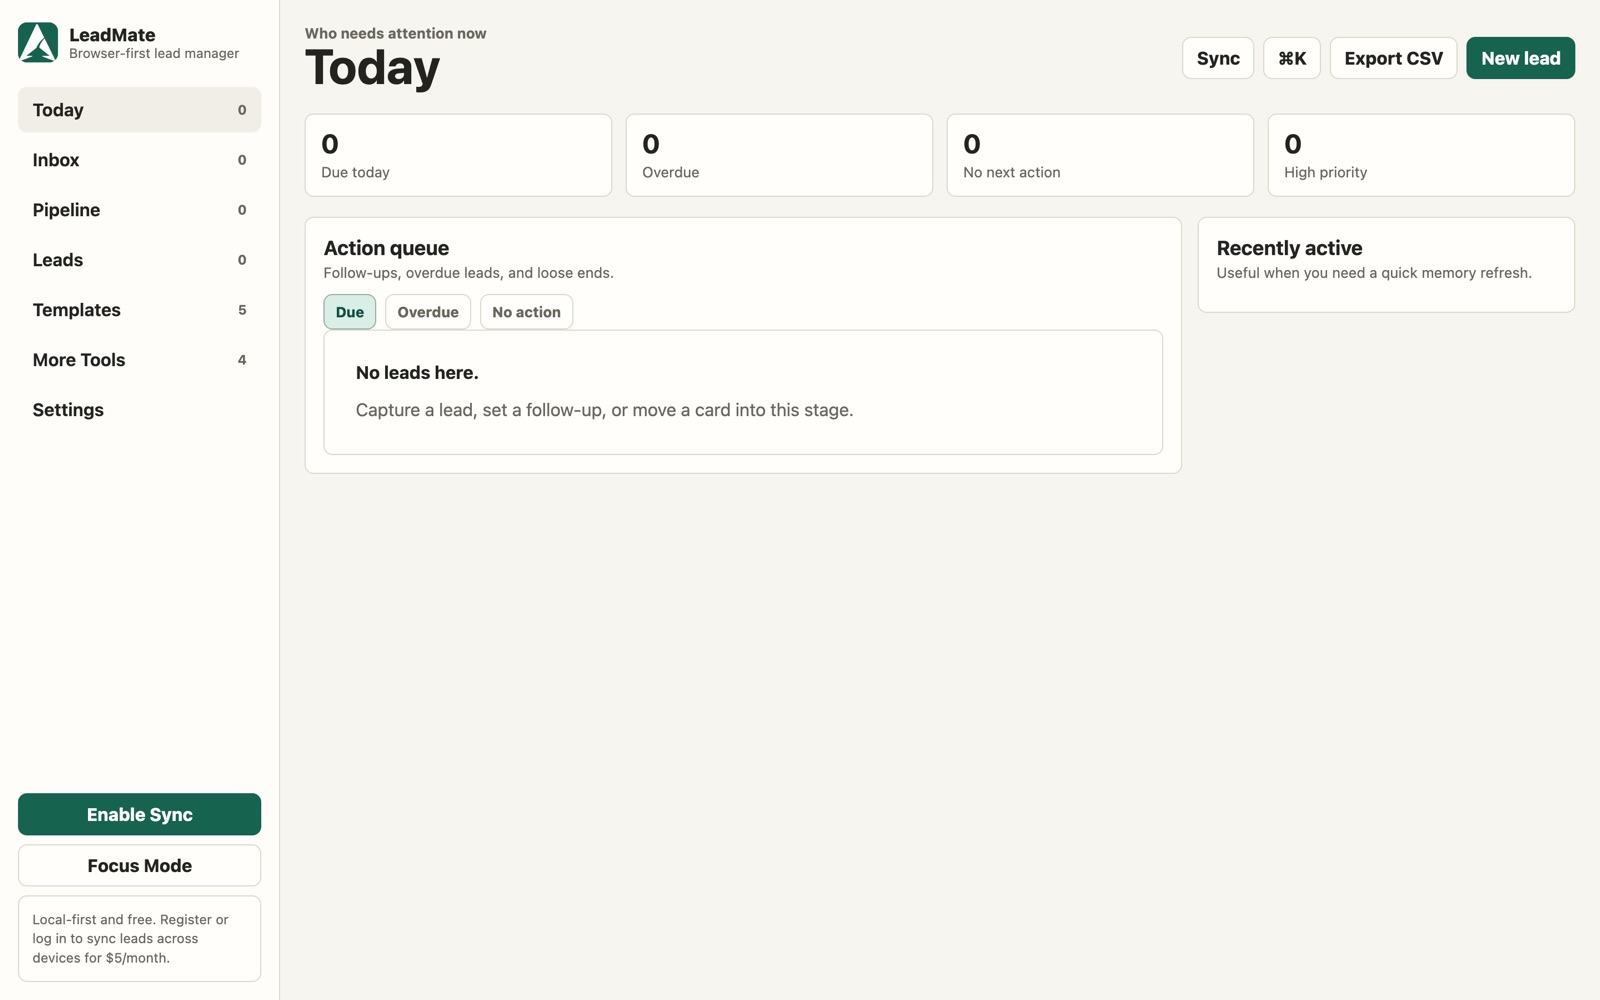The height and width of the screenshot is (1000, 1600).
Task: Click the 'Recently active' heading
Action: click(1289, 248)
